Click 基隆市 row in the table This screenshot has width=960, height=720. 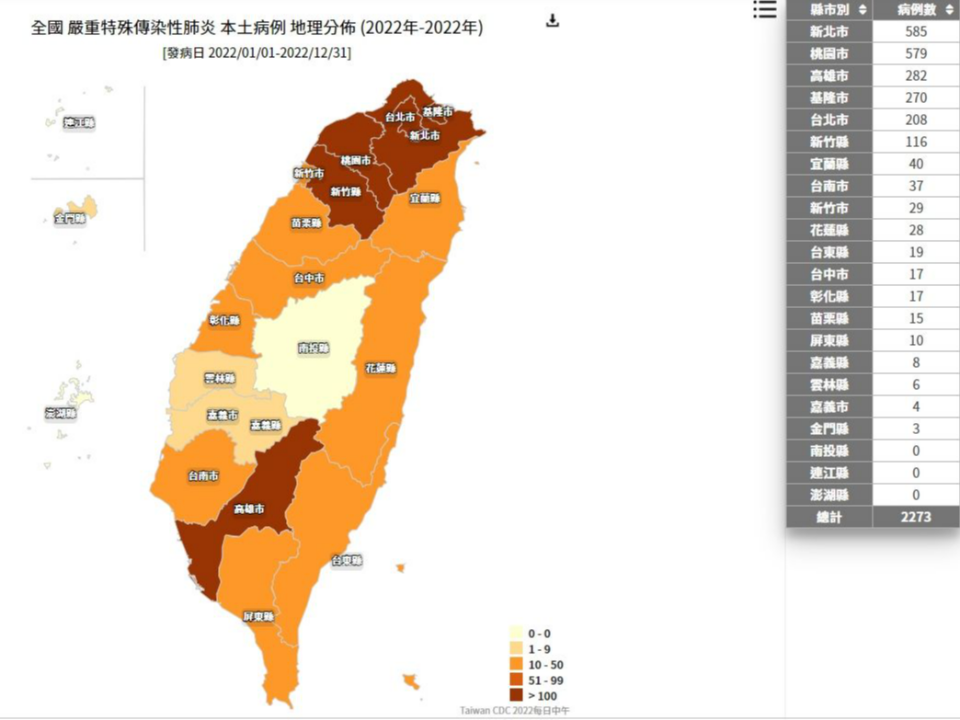click(x=872, y=97)
